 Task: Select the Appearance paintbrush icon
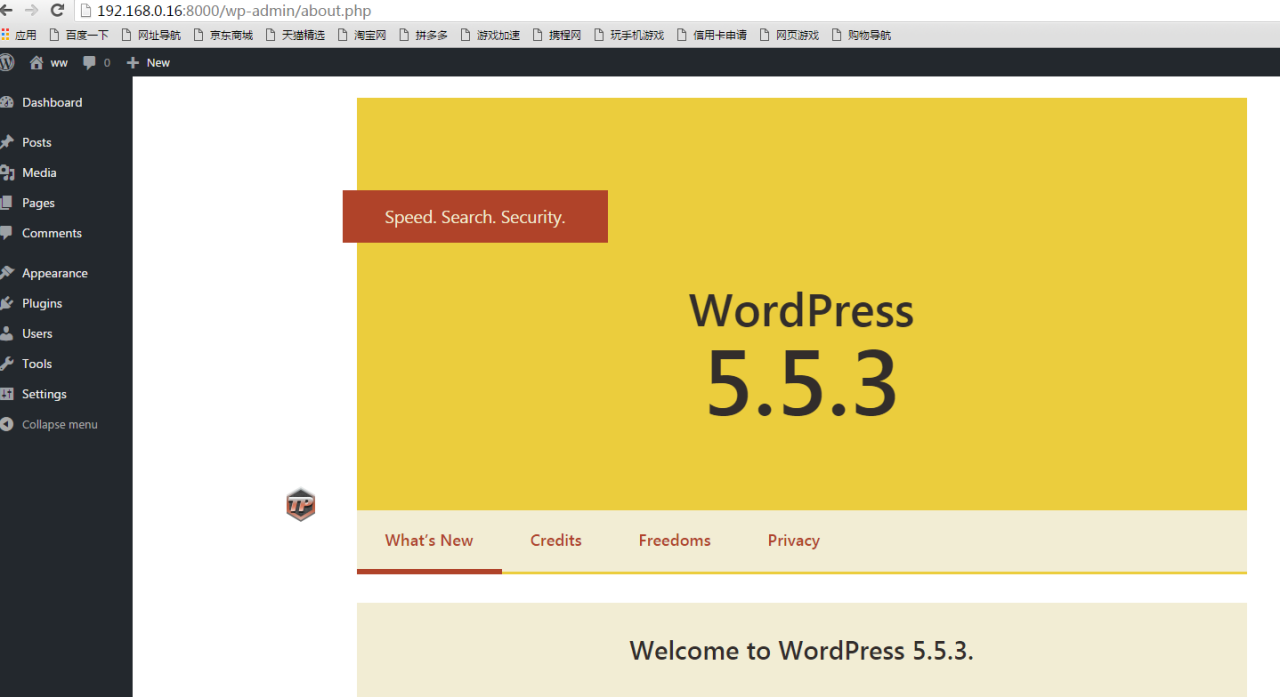[x=10, y=272]
